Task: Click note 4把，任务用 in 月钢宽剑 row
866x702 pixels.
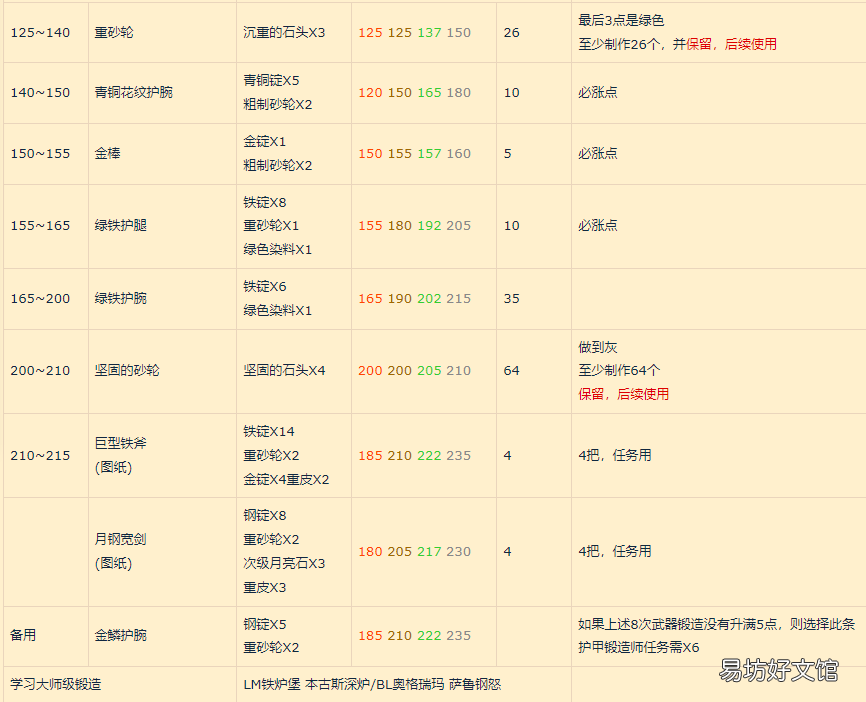Action: (615, 551)
